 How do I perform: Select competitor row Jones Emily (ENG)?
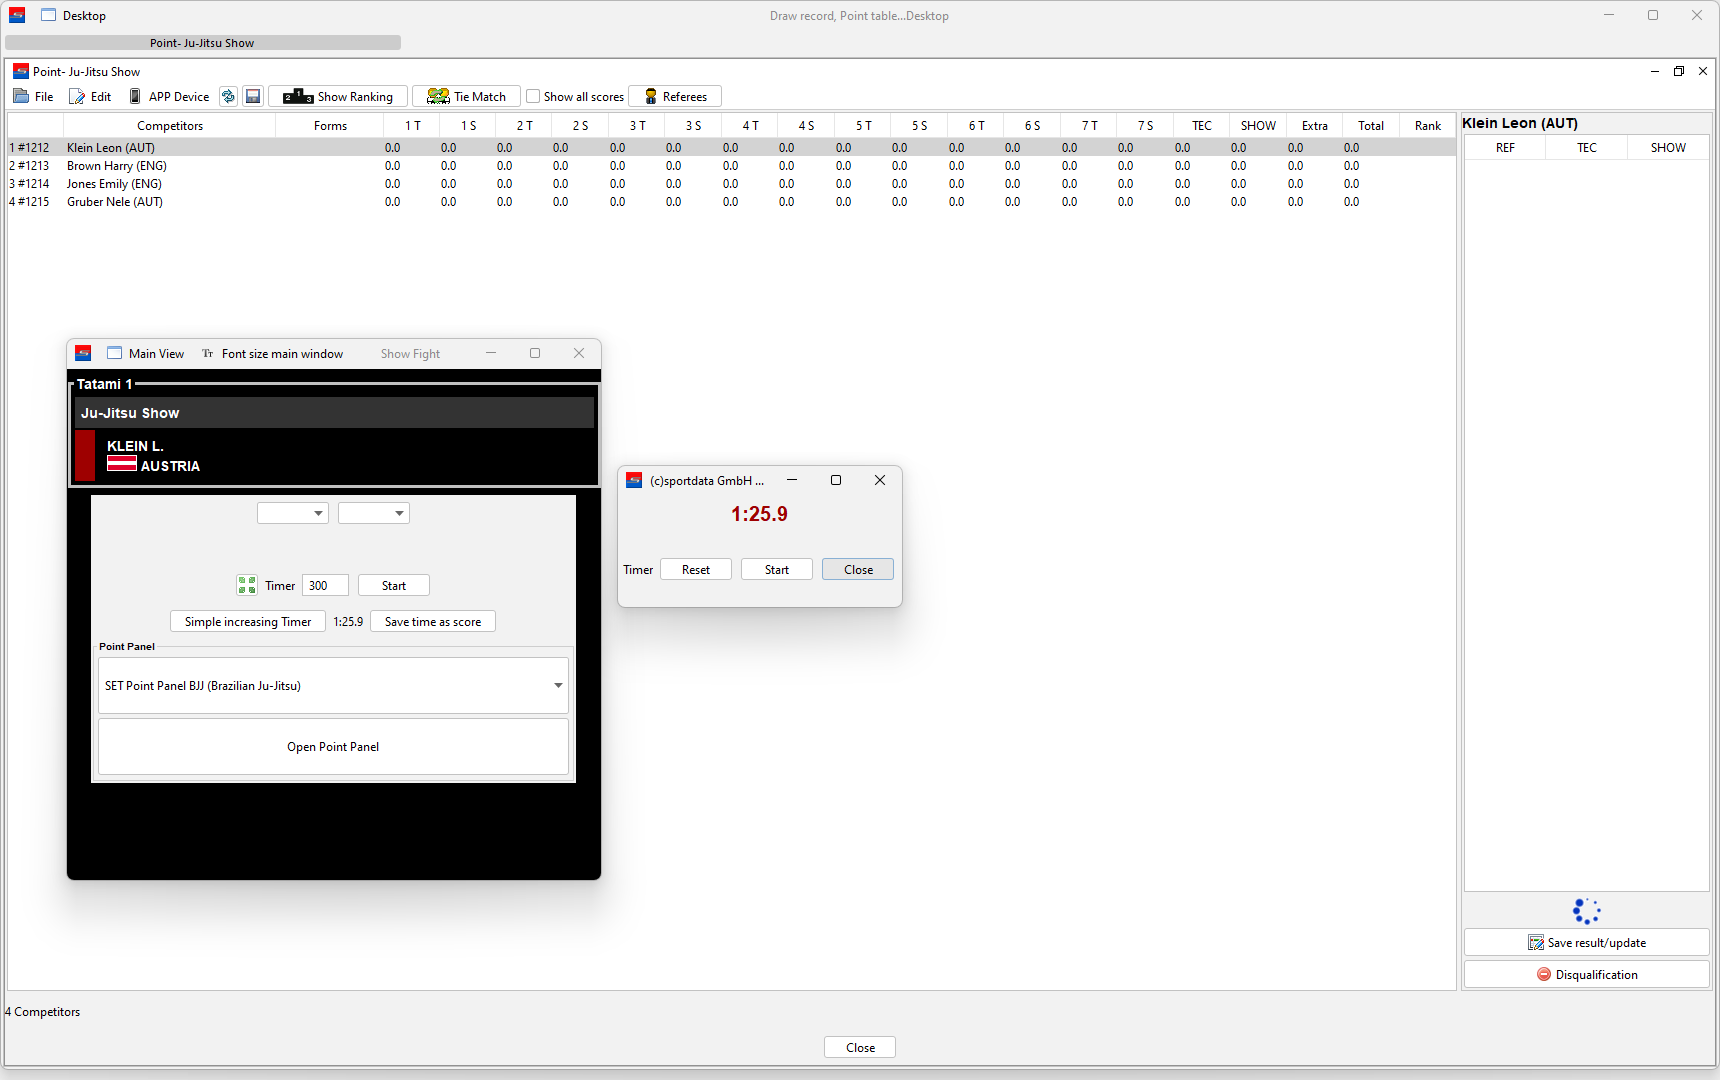click(x=731, y=183)
